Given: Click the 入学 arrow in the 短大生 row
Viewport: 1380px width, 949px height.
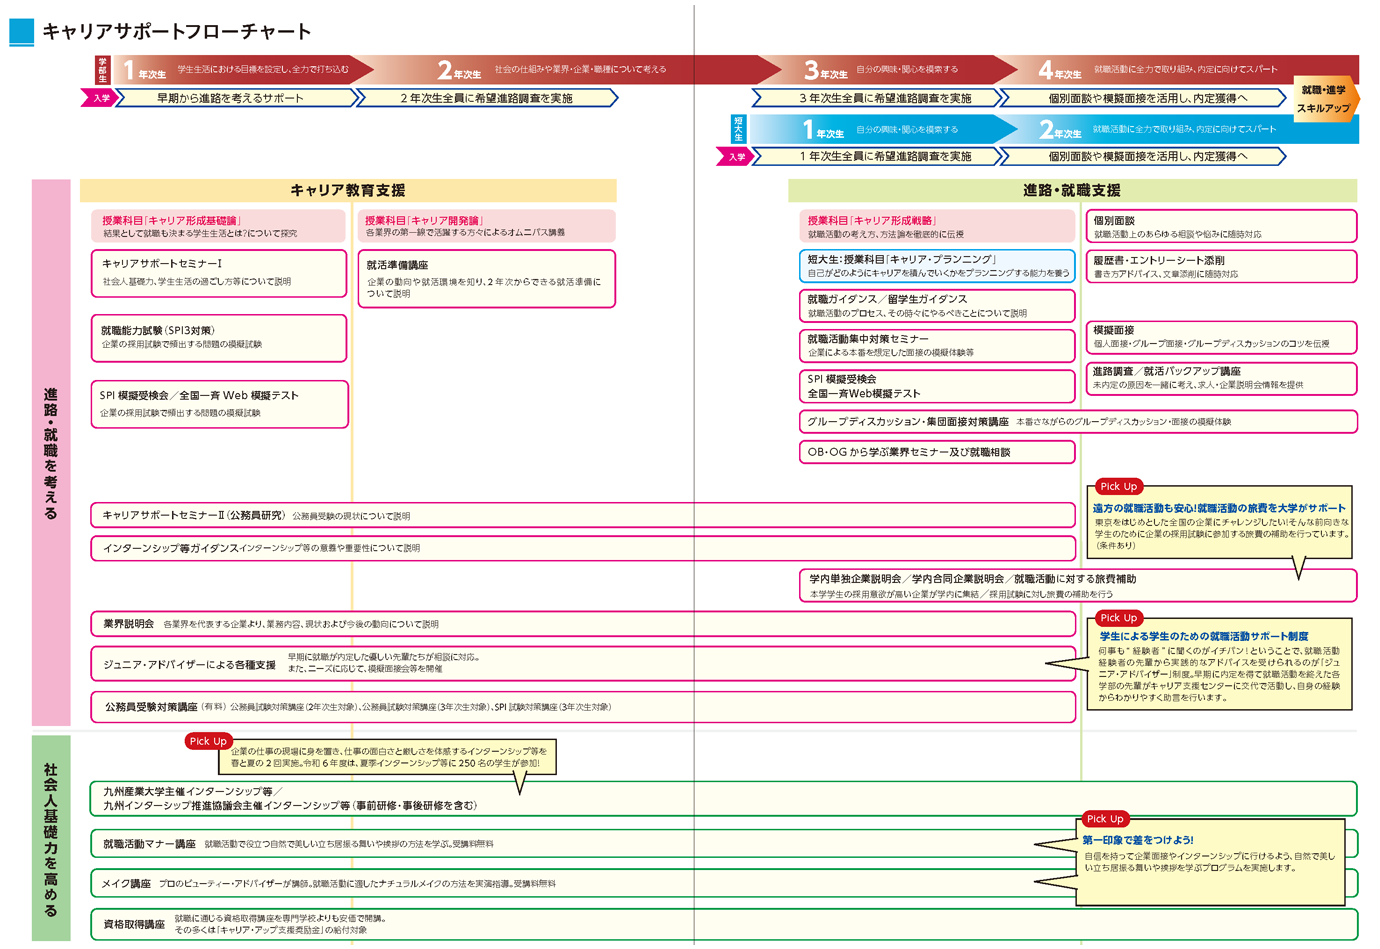Looking at the screenshot, I should [736, 157].
